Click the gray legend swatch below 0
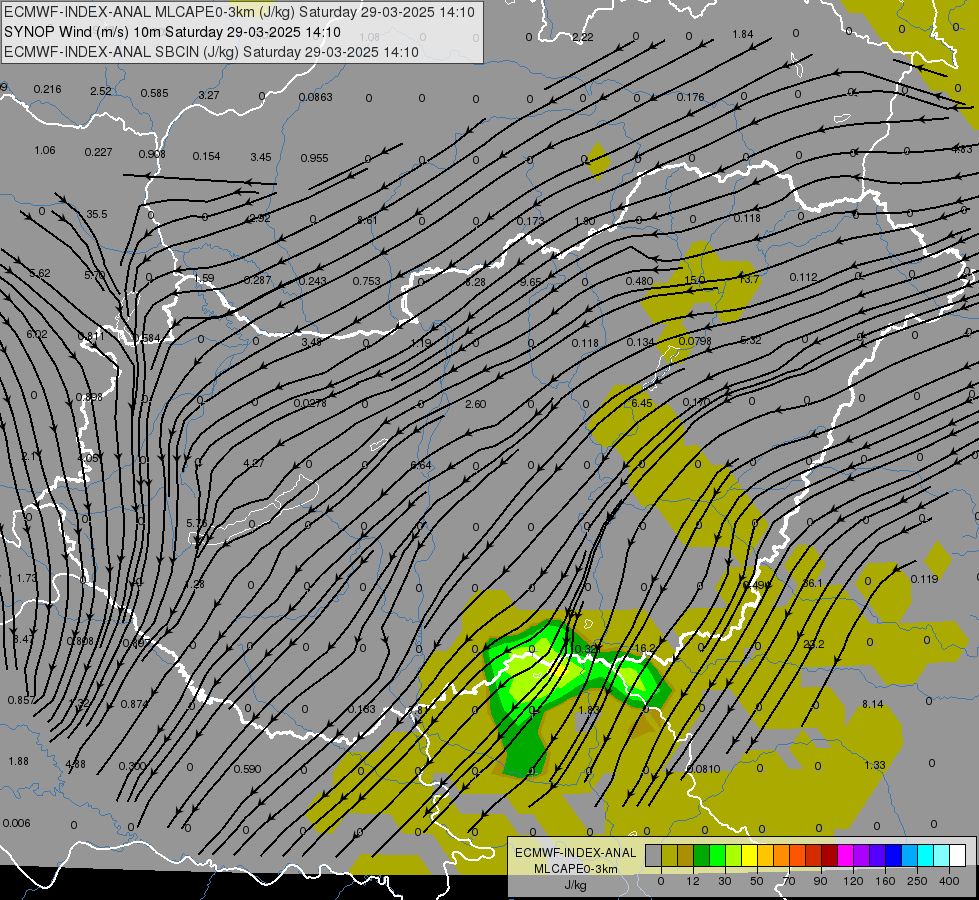Image resolution: width=979 pixels, height=900 pixels. 653,856
